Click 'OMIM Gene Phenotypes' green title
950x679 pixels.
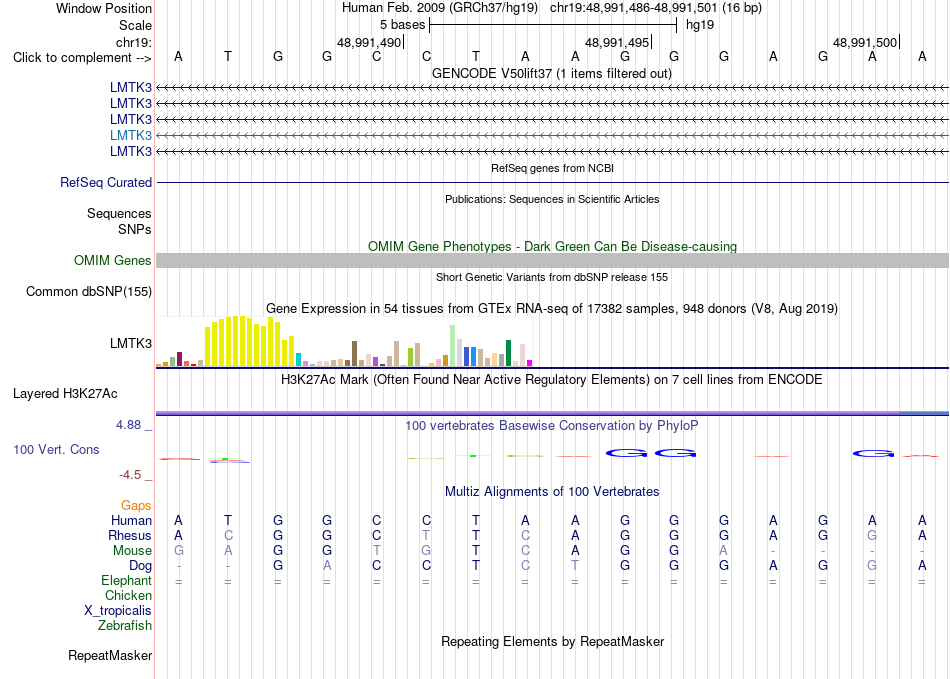[x=552, y=247]
